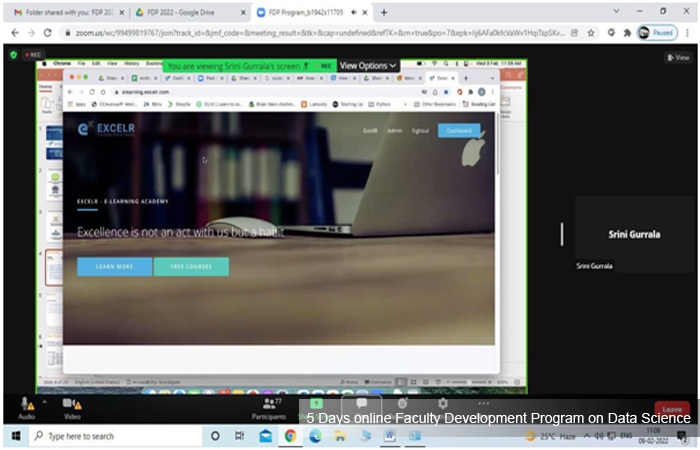This screenshot has width=700, height=450.
Task: Open the green Zoom encryption shield icon
Action: coord(13,55)
